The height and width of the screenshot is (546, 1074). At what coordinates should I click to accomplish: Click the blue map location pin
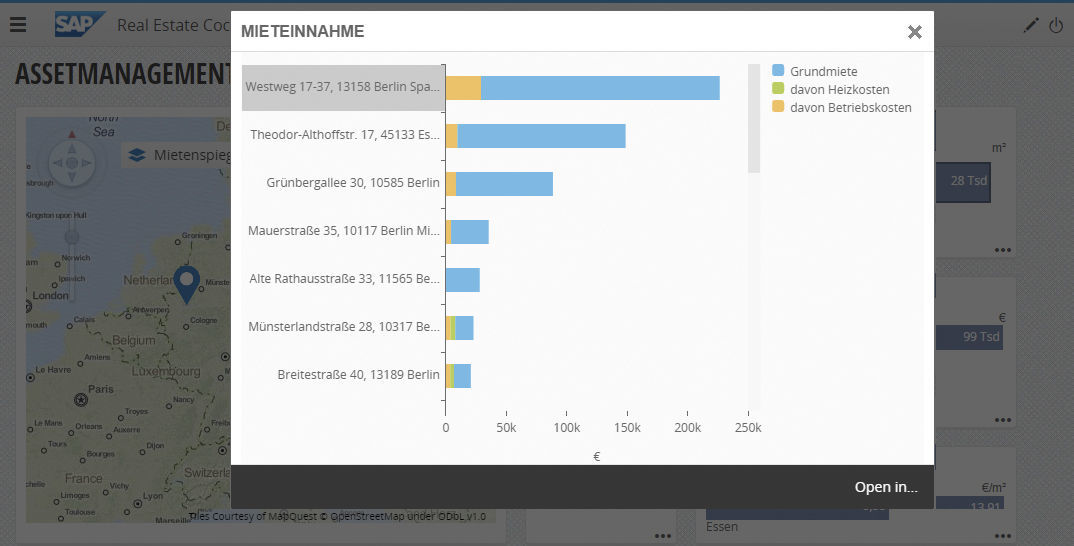(187, 284)
